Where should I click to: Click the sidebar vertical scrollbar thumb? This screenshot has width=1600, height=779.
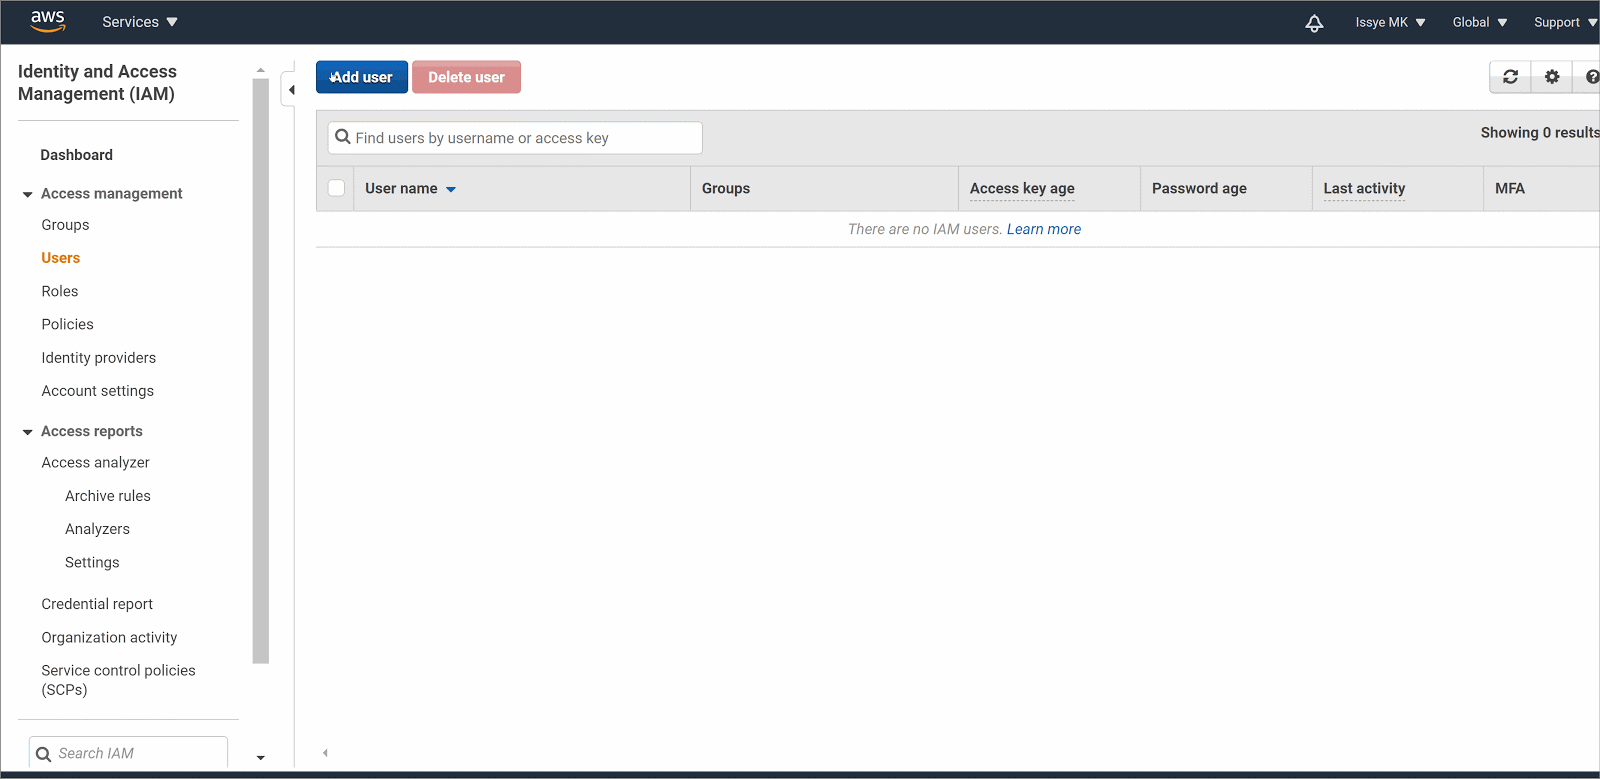click(x=261, y=370)
